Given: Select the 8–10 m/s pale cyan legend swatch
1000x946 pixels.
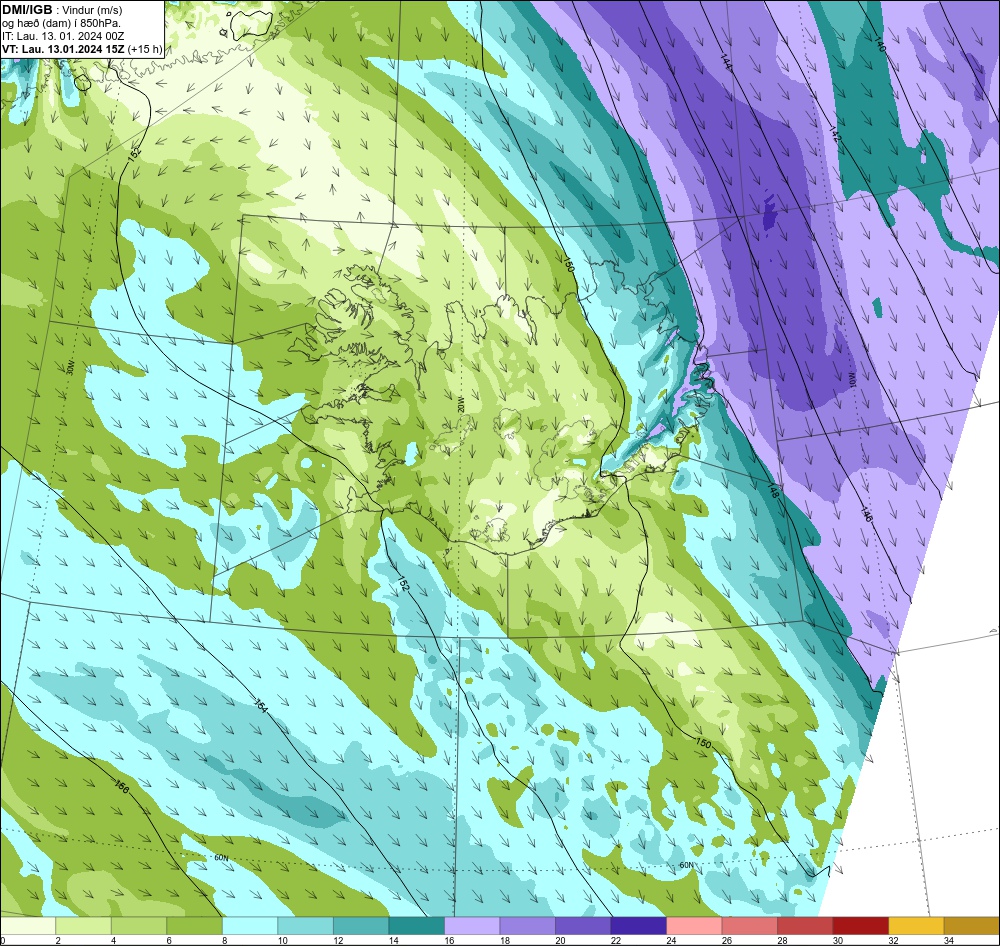Looking at the screenshot, I should pos(250,925).
